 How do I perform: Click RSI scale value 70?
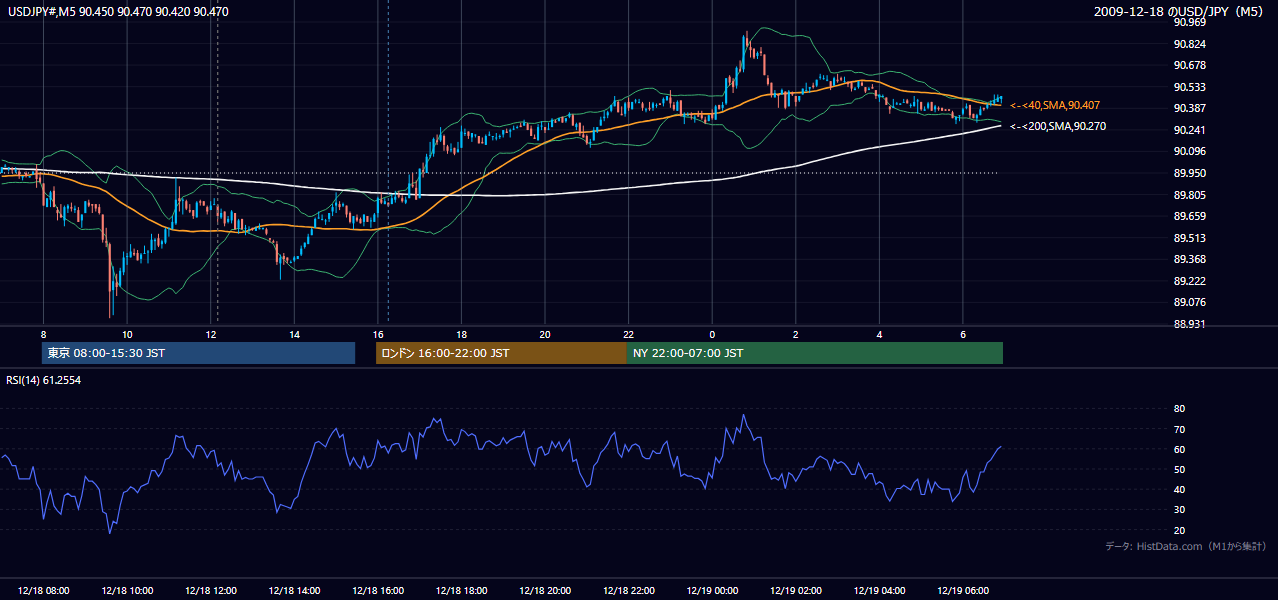point(1179,429)
